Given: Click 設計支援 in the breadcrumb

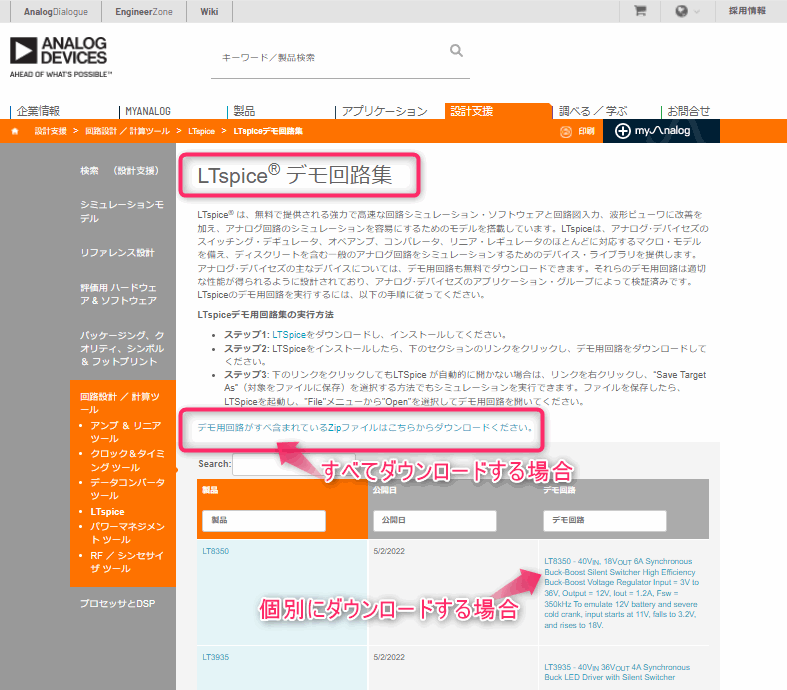Looking at the screenshot, I should (x=50, y=131).
